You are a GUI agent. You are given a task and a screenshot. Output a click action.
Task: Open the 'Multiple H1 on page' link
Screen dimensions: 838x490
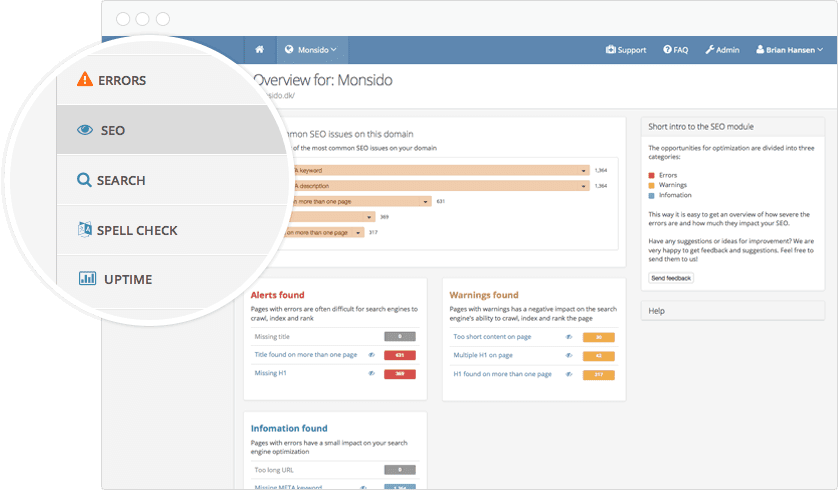click(x=483, y=355)
